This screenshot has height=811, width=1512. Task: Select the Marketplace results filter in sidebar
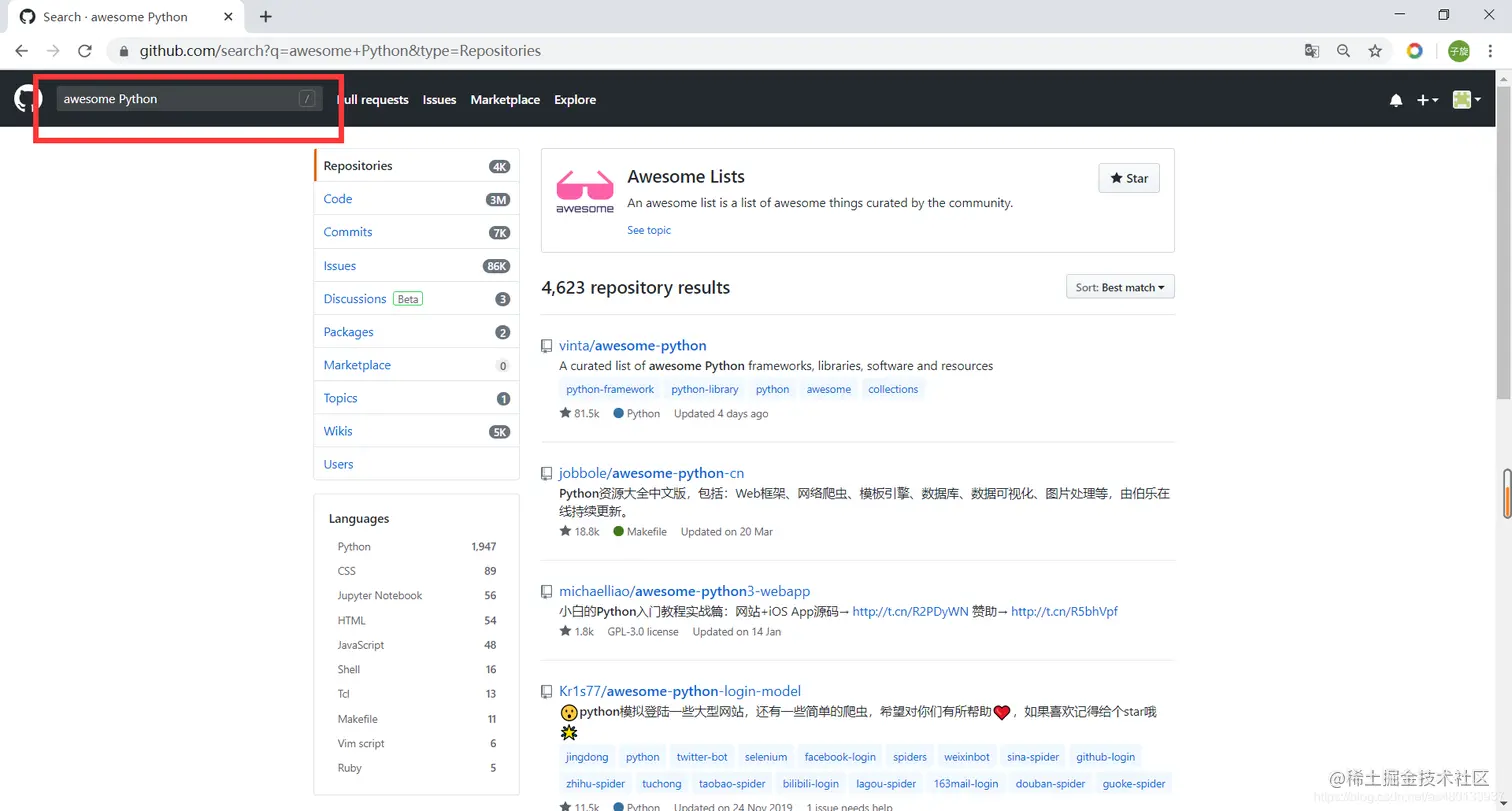[416, 365]
